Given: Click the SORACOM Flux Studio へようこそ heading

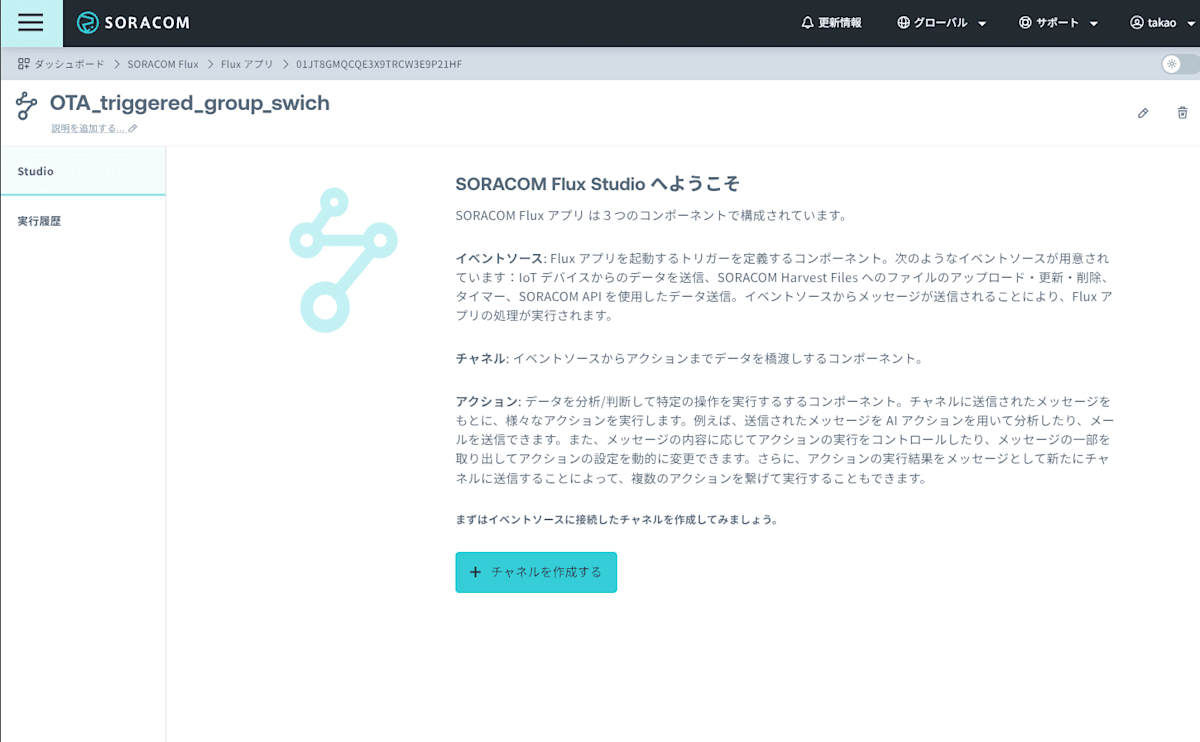Looking at the screenshot, I should (597, 184).
